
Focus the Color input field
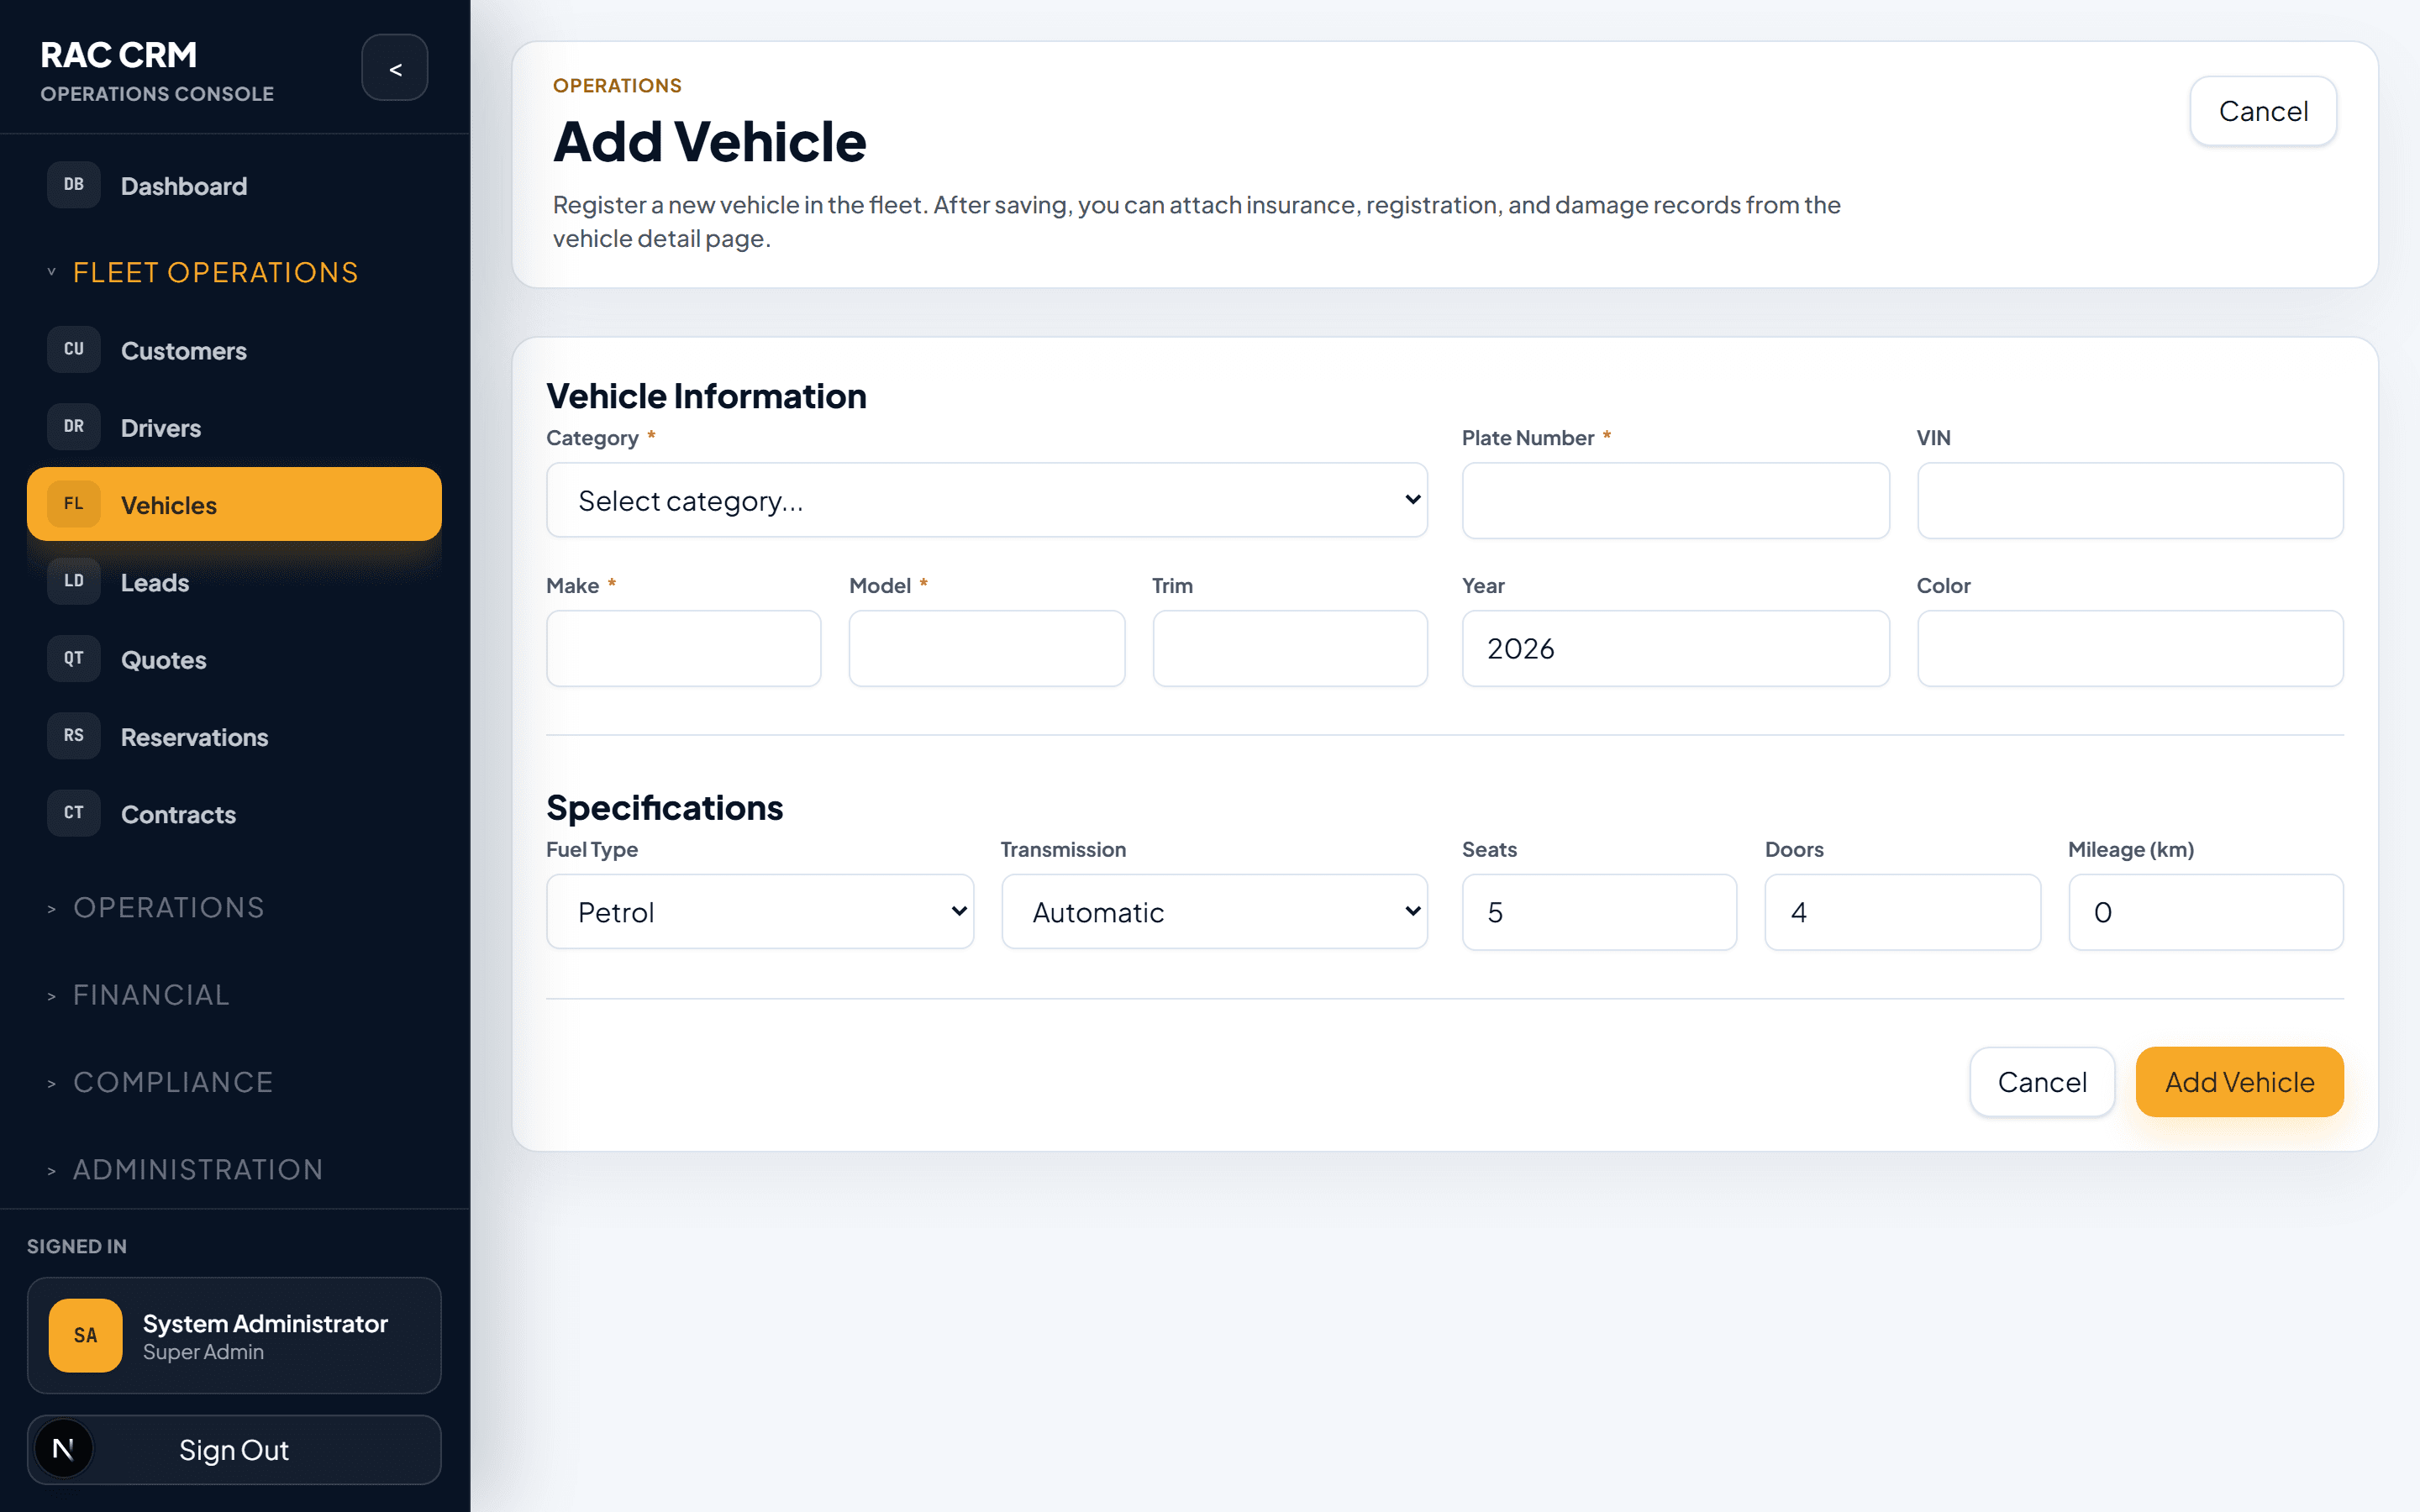tap(2130, 648)
